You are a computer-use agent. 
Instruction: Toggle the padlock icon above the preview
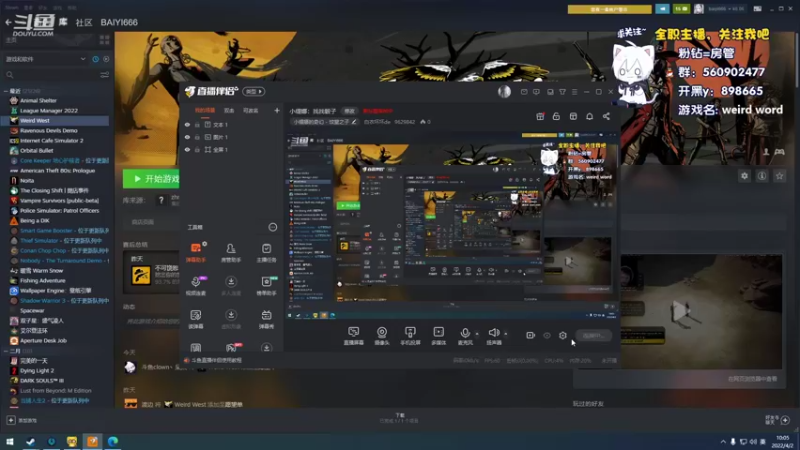click(x=556, y=116)
